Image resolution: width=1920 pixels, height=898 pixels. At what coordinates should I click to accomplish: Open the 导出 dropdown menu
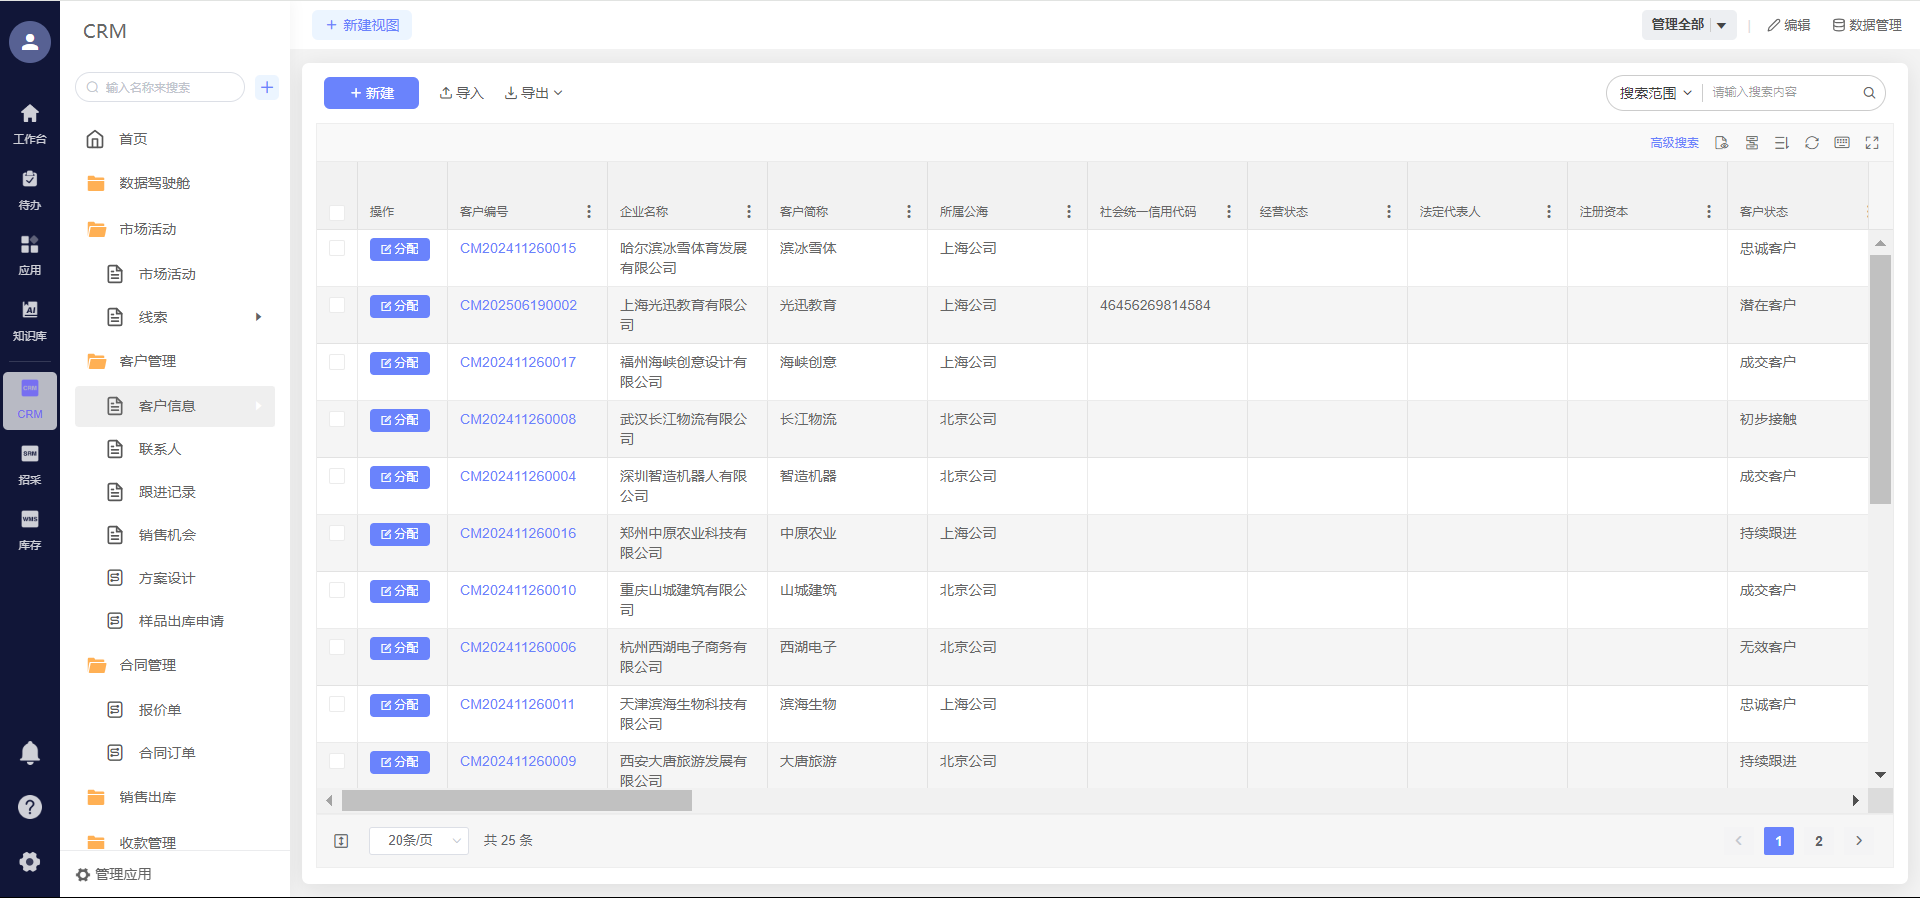534,93
